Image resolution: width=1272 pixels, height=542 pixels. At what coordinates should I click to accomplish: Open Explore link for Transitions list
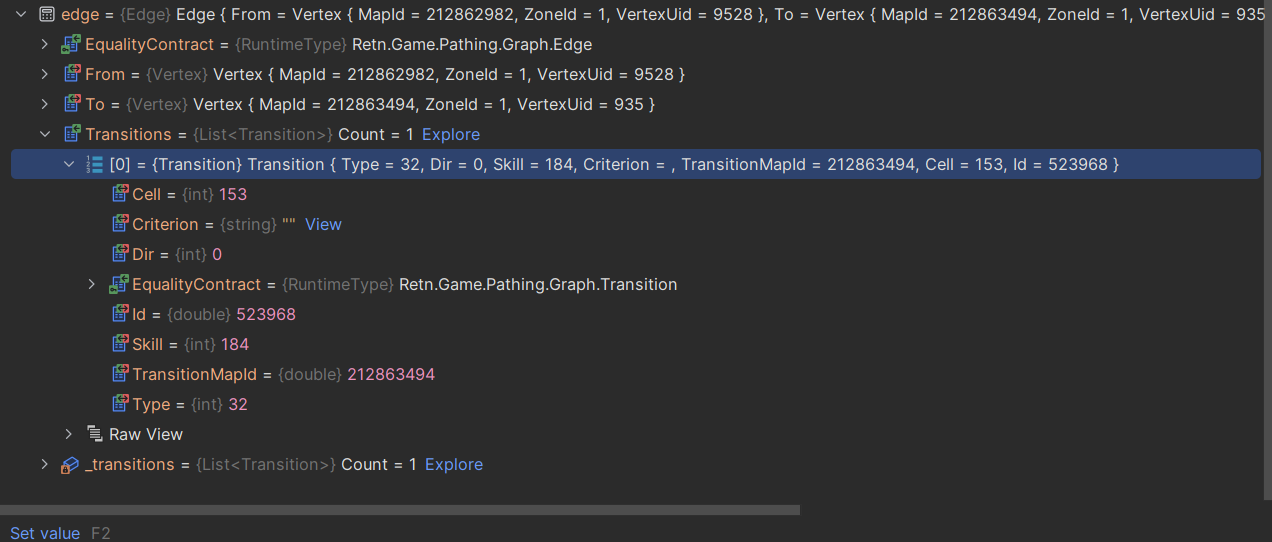tap(450, 134)
